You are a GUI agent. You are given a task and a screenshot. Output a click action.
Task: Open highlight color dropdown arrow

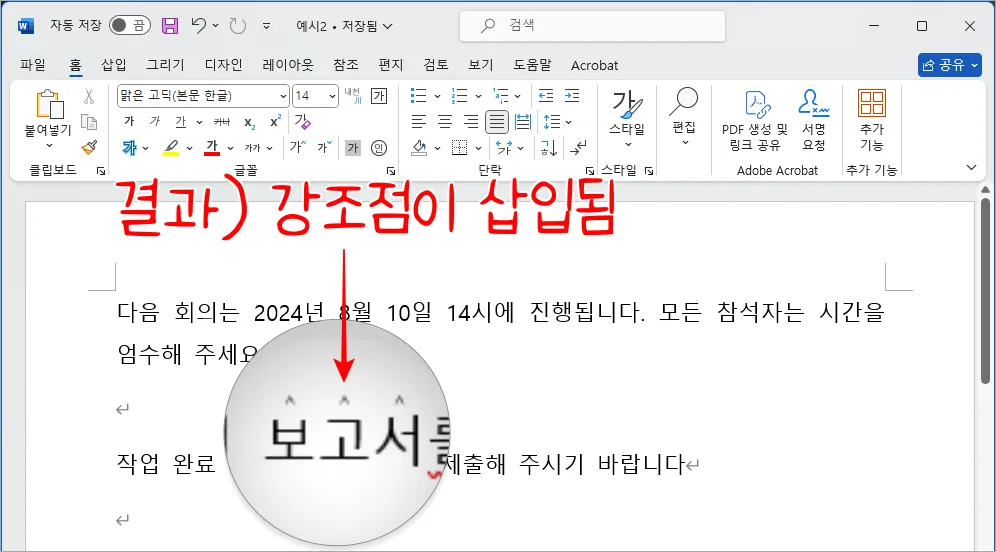189,149
